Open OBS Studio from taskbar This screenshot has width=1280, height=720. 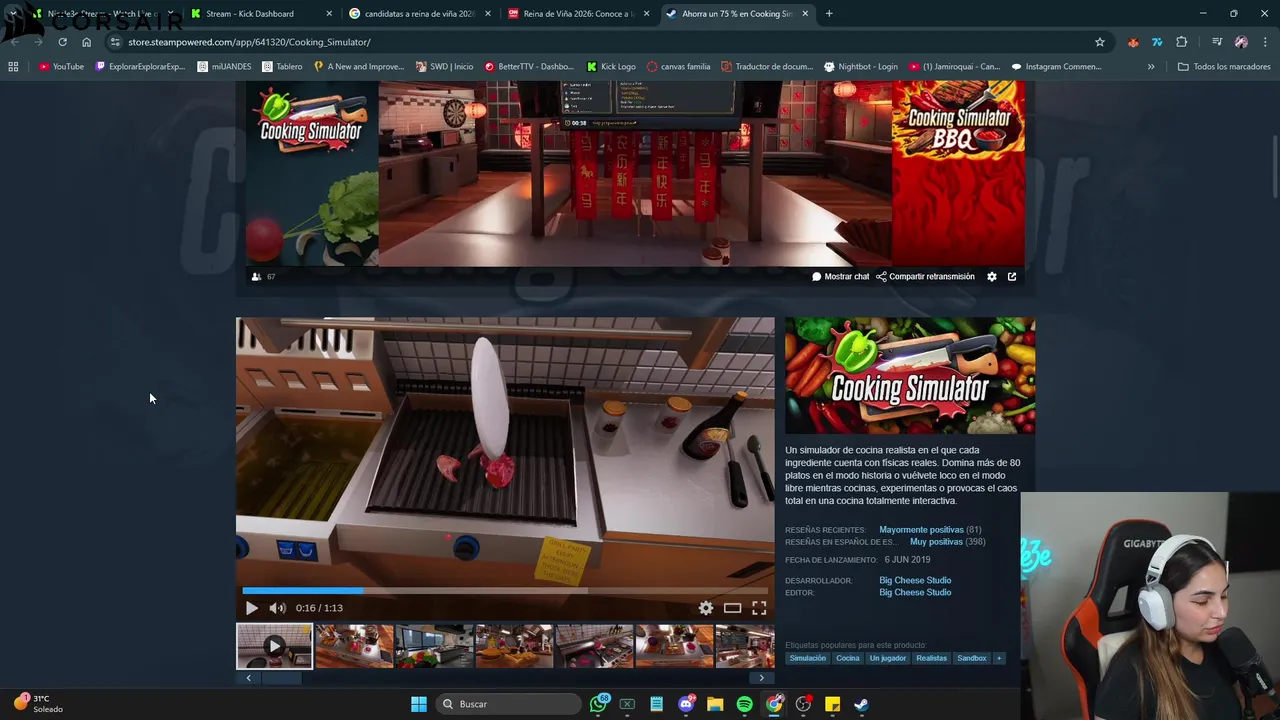[x=803, y=704]
